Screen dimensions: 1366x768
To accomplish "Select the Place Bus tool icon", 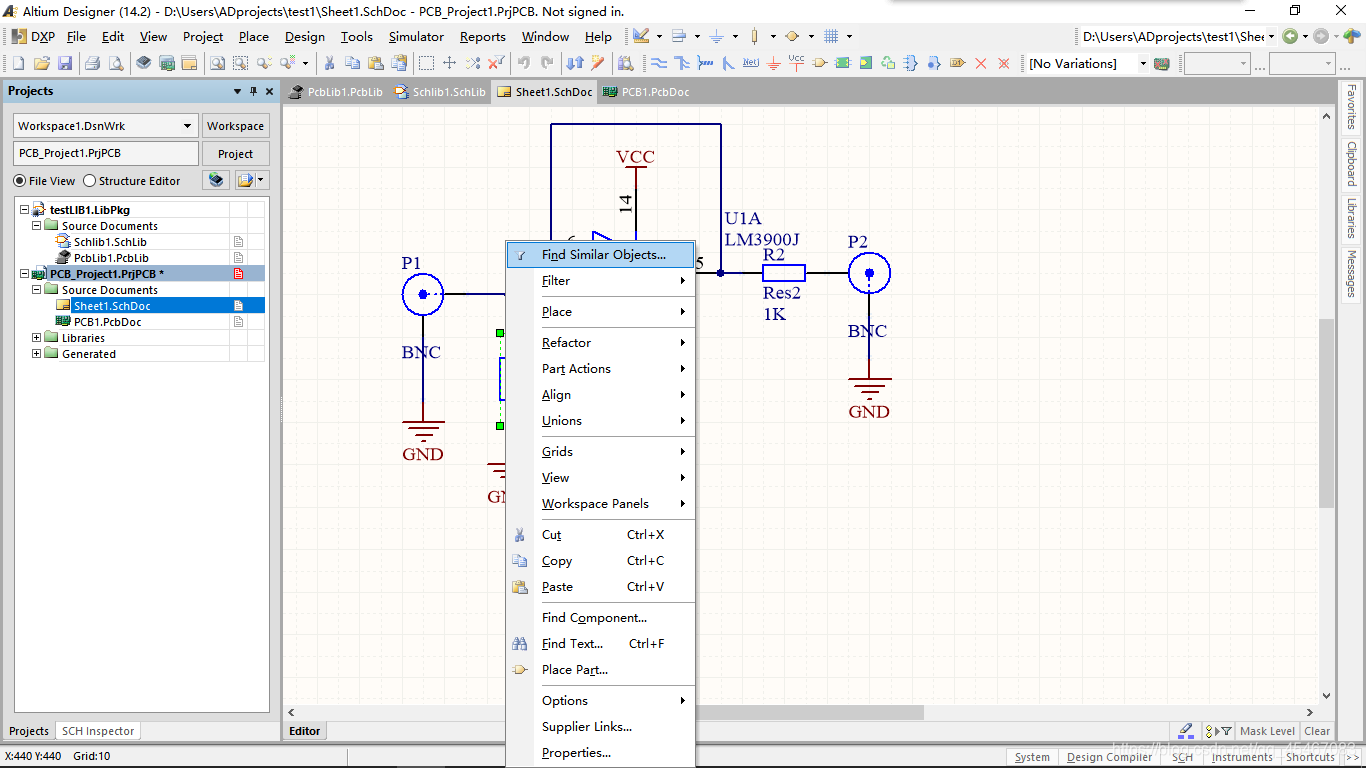I will 682,63.
